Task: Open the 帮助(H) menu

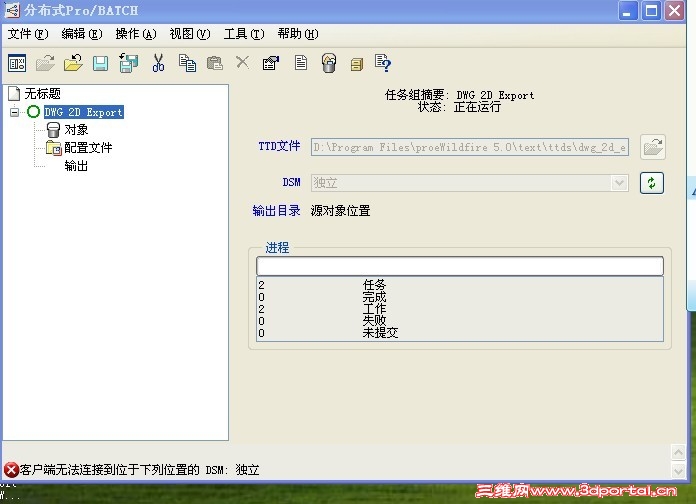Action: (x=298, y=34)
